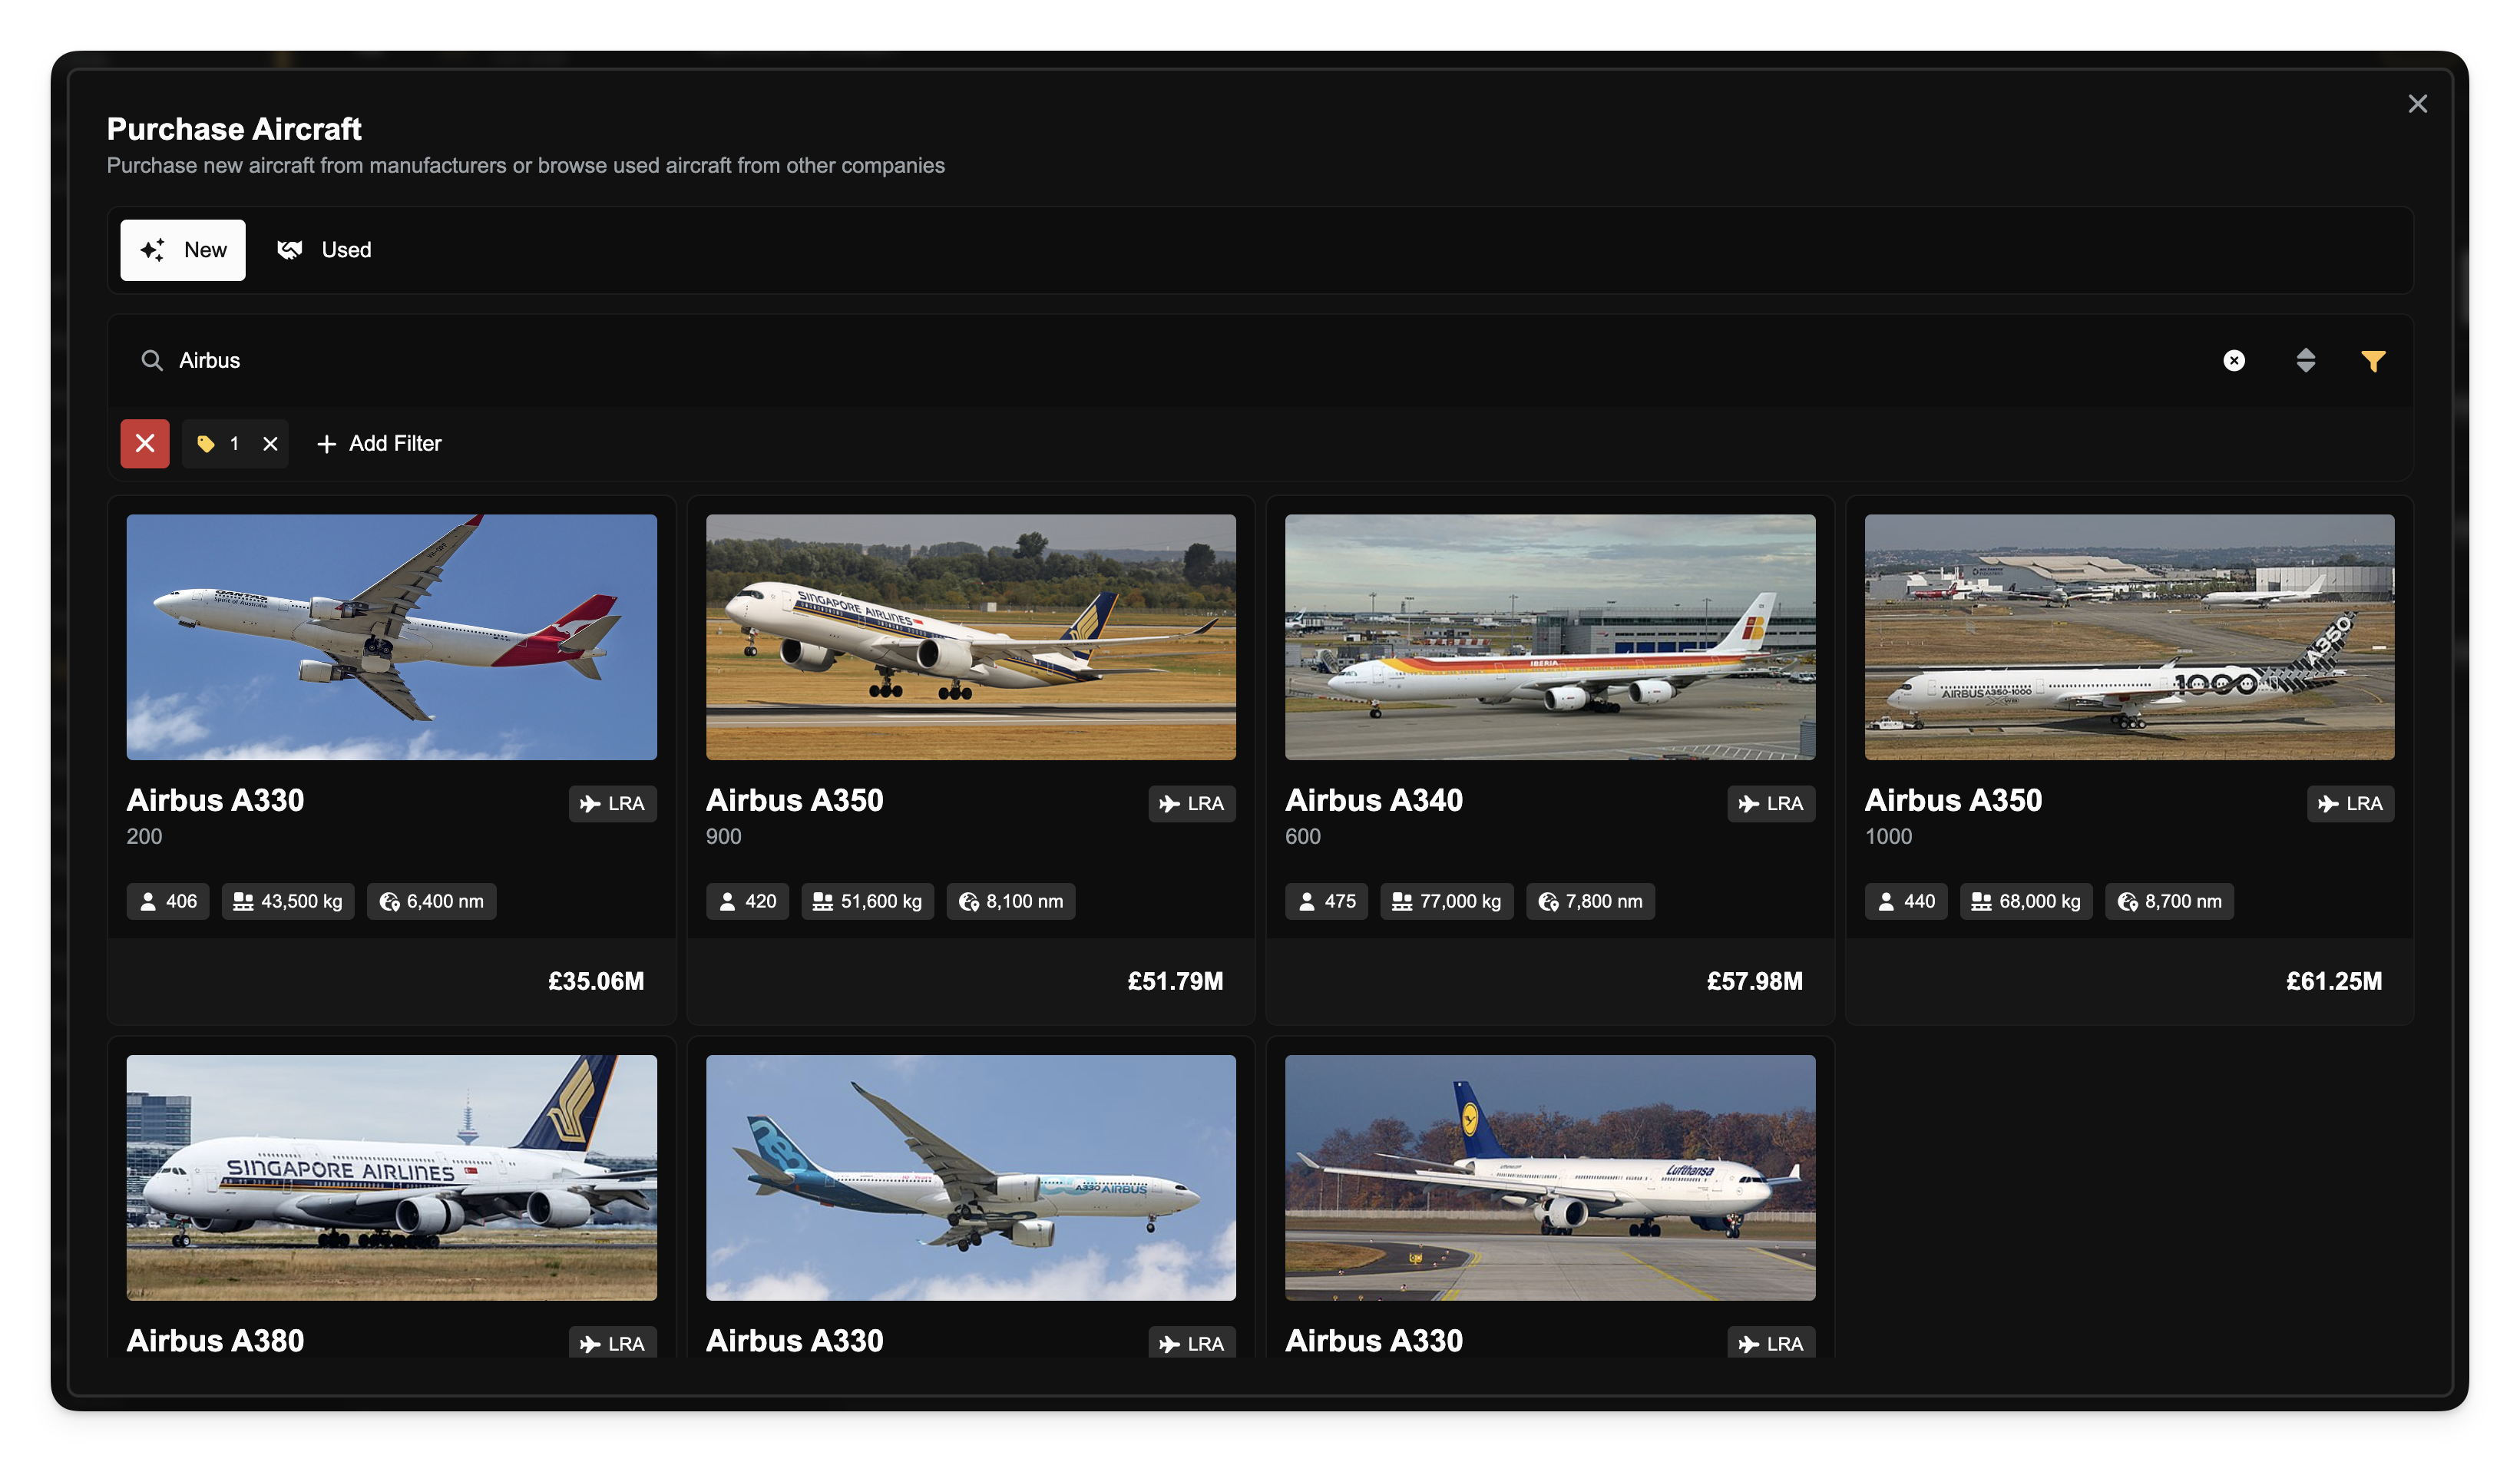The image size is (2520, 1462).
Task: Click the yellow tag filter icon
Action: point(206,443)
